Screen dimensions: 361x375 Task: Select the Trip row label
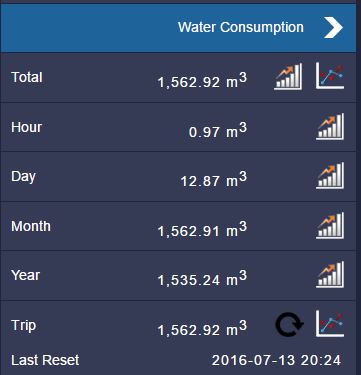coord(23,326)
